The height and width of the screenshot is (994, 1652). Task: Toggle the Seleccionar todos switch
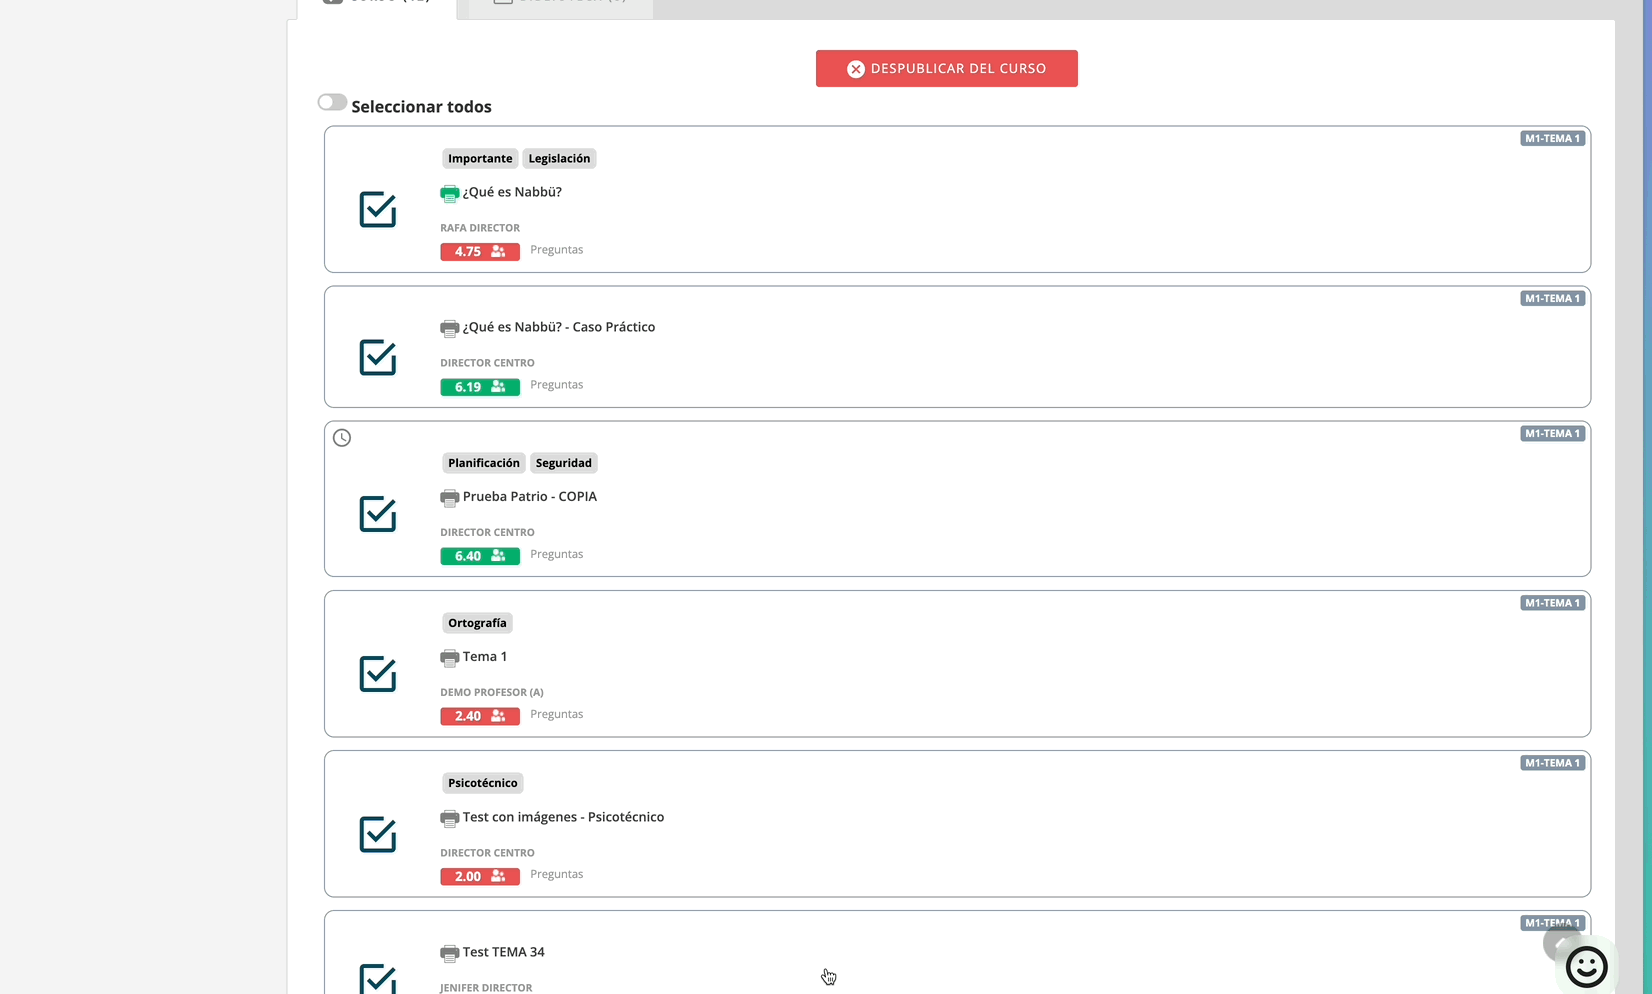[332, 103]
